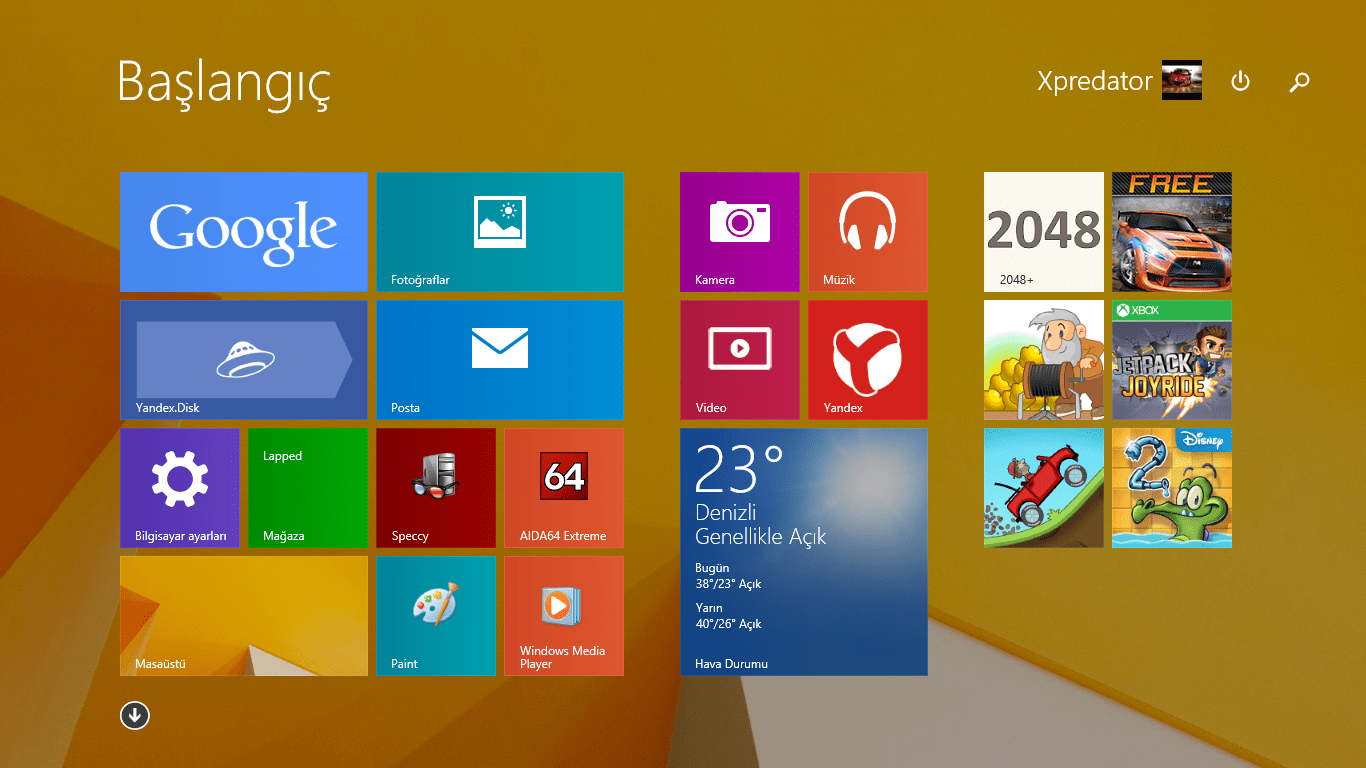Open the FREE racing car game tile
This screenshot has height=768, width=1366.
point(1172,232)
